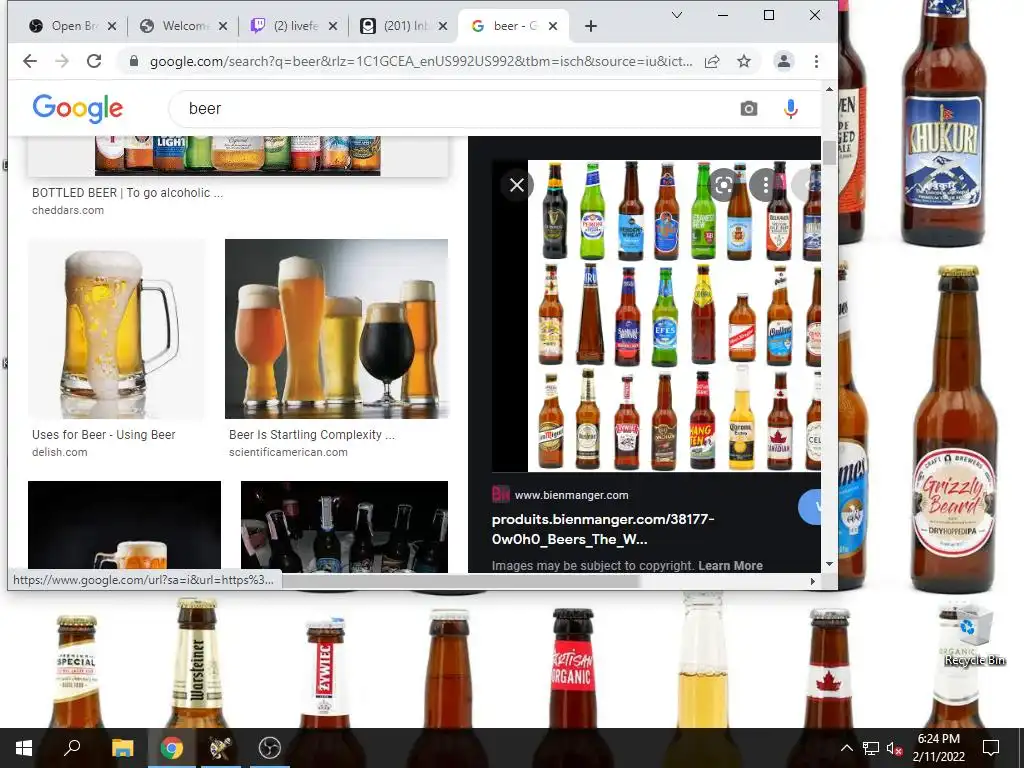Screen dimensions: 1024x768
Task: Click the delish.com source text
Action: [59, 452]
